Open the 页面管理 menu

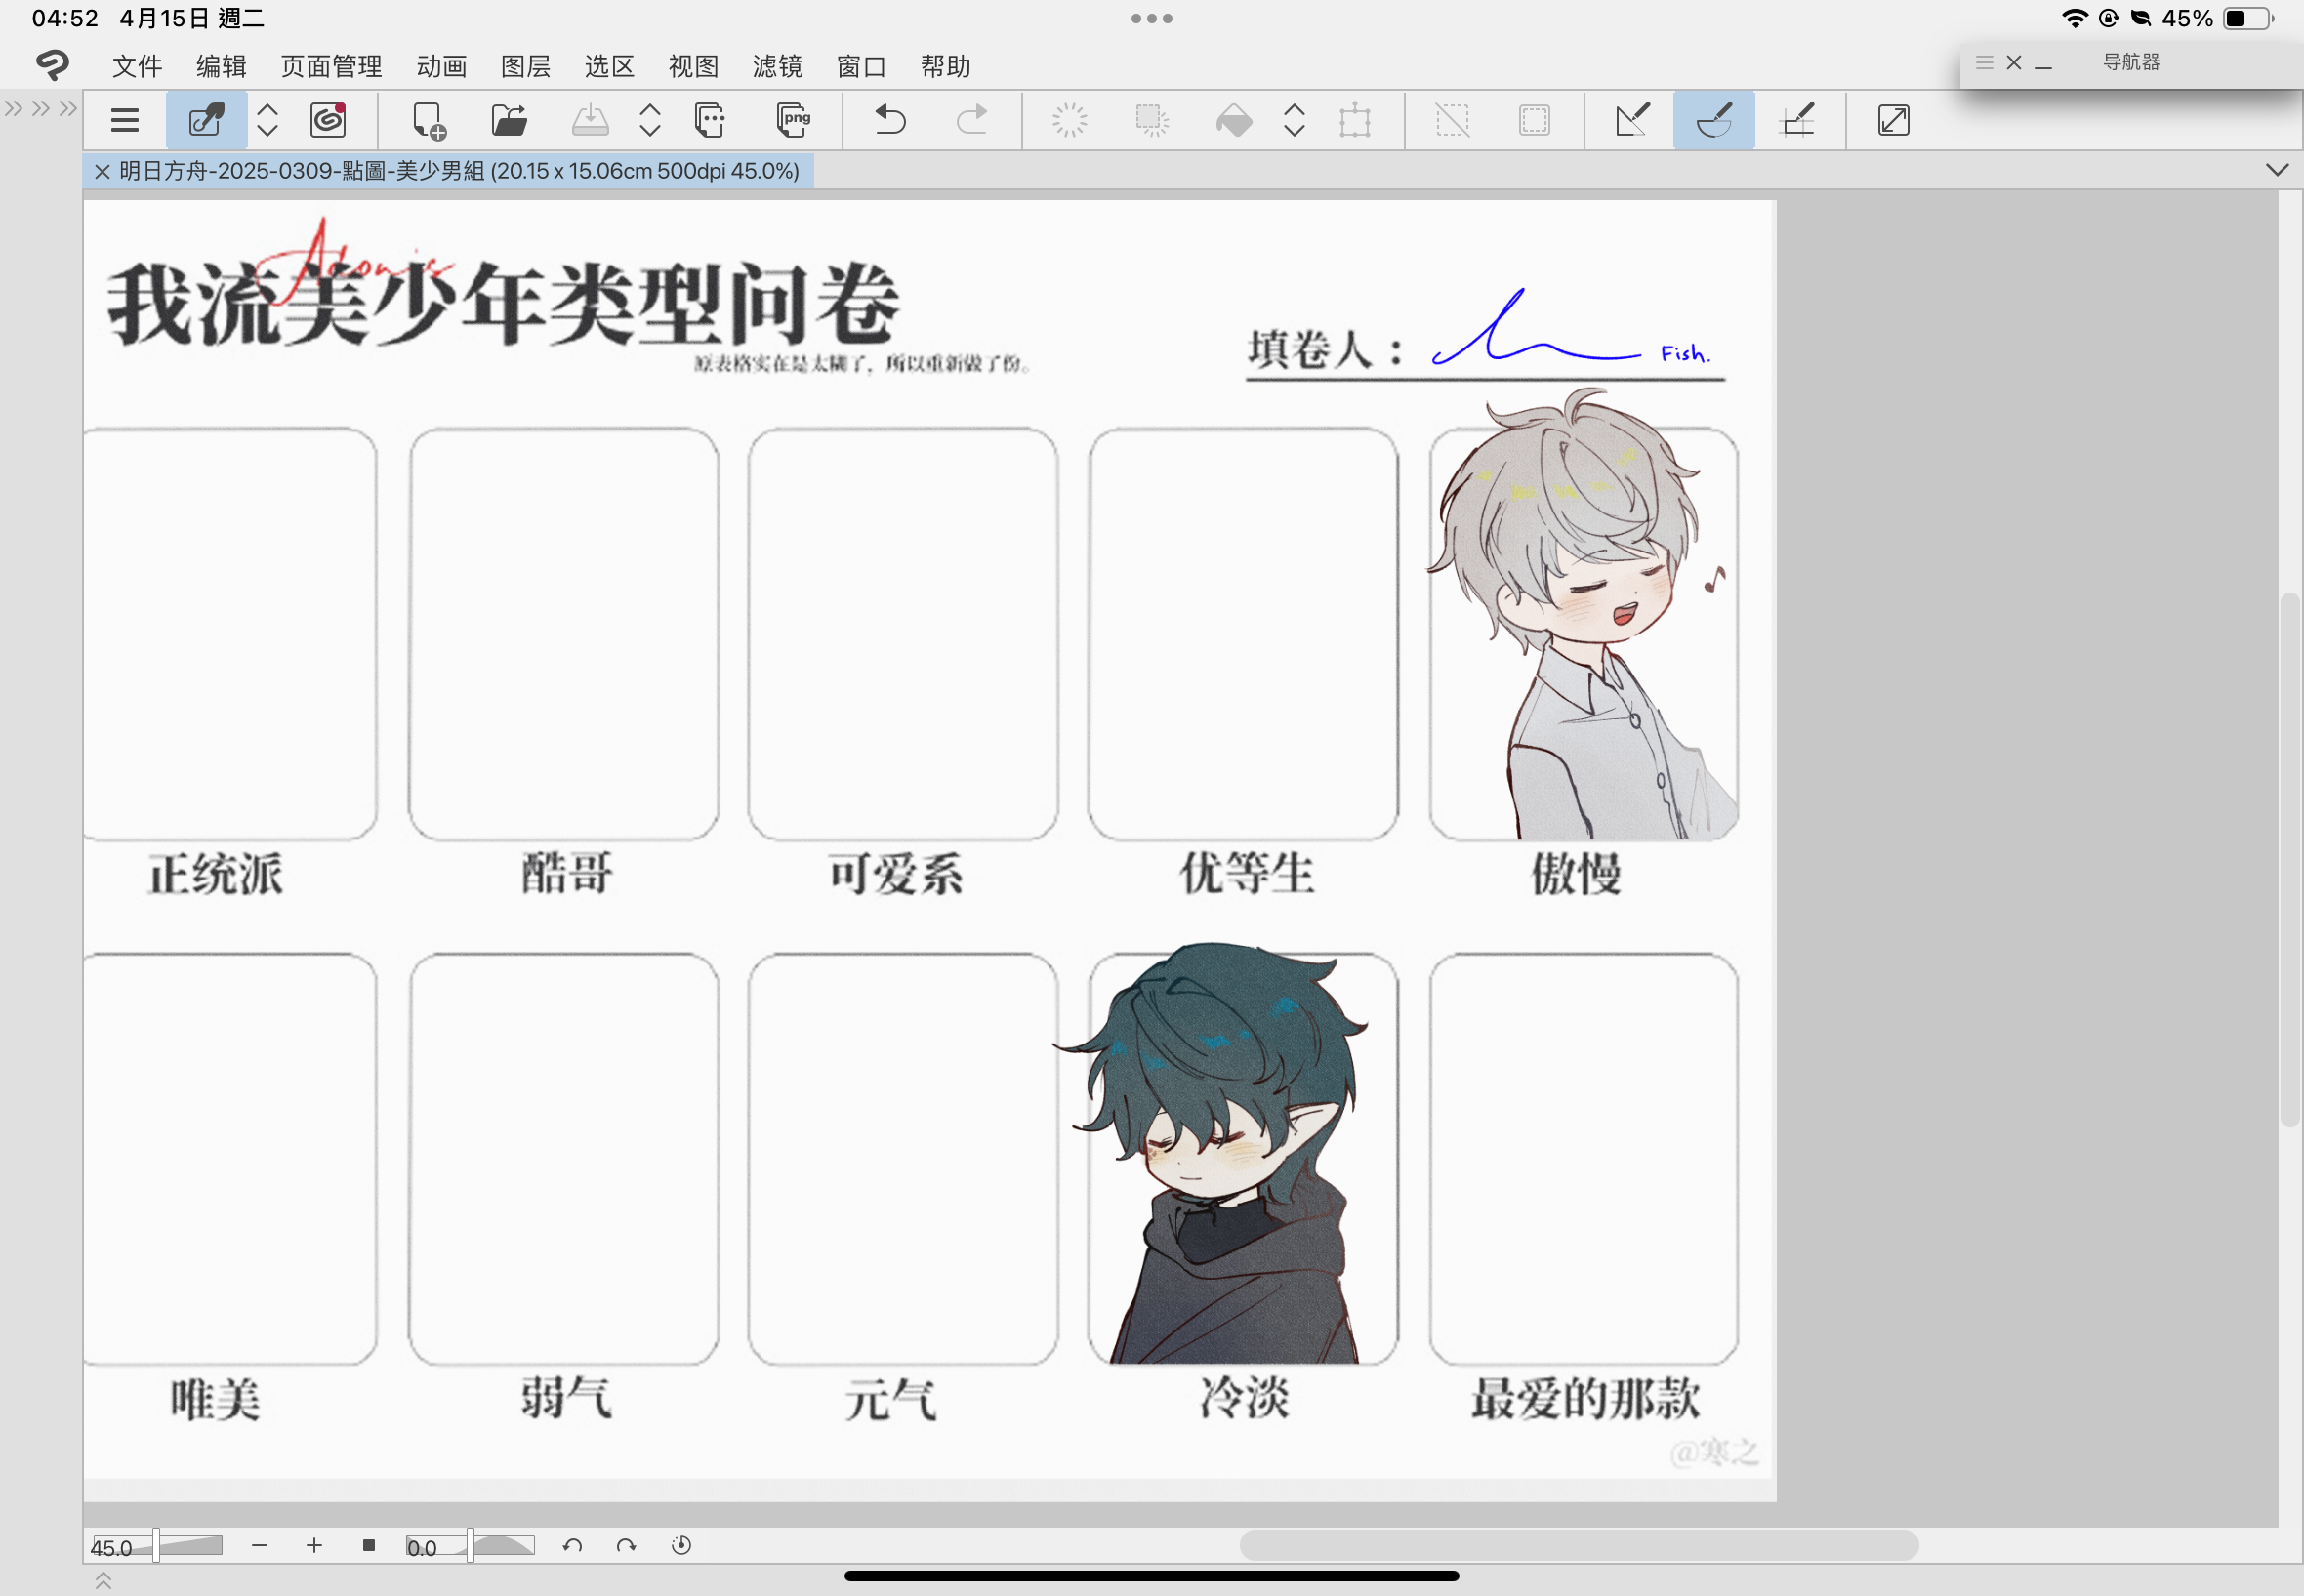point(331,66)
